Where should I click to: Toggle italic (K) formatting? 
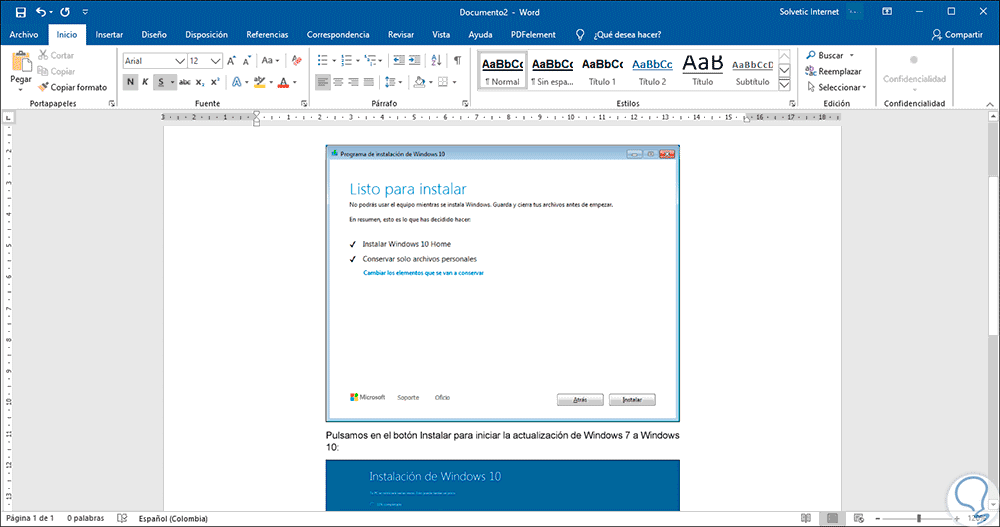click(145, 82)
